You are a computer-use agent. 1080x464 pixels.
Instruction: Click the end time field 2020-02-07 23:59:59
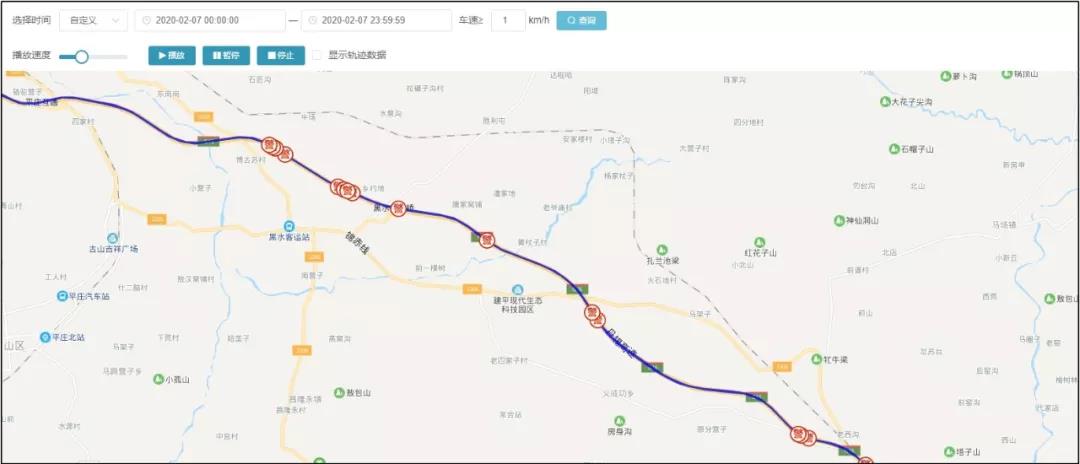click(x=376, y=21)
